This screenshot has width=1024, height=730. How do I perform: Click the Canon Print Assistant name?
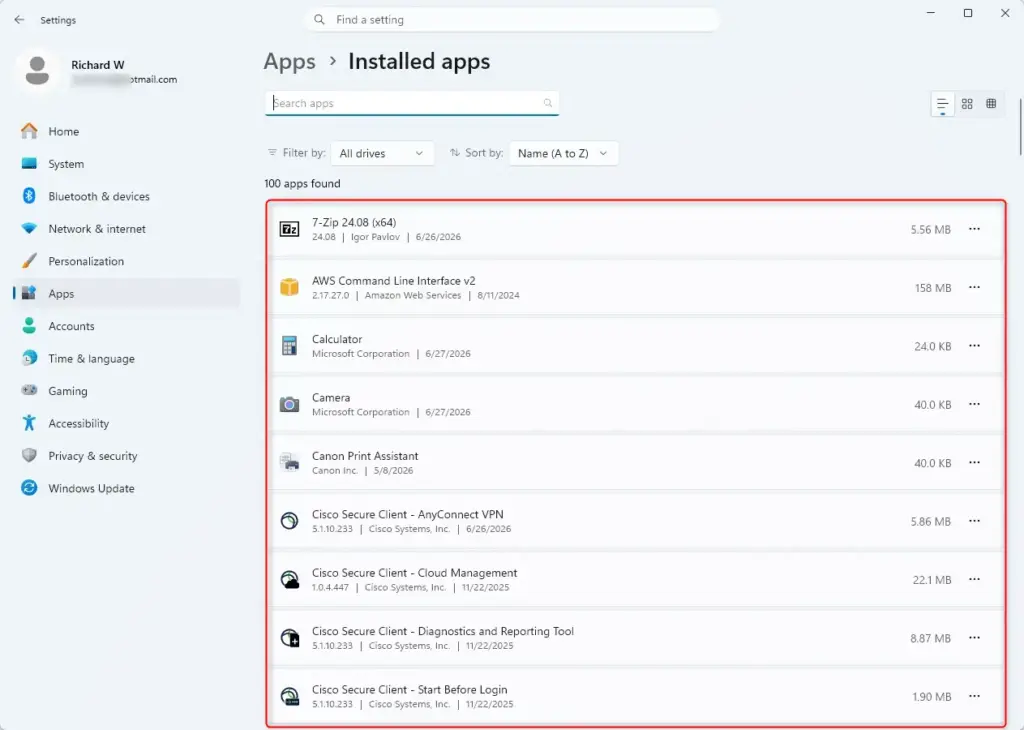[365, 456]
